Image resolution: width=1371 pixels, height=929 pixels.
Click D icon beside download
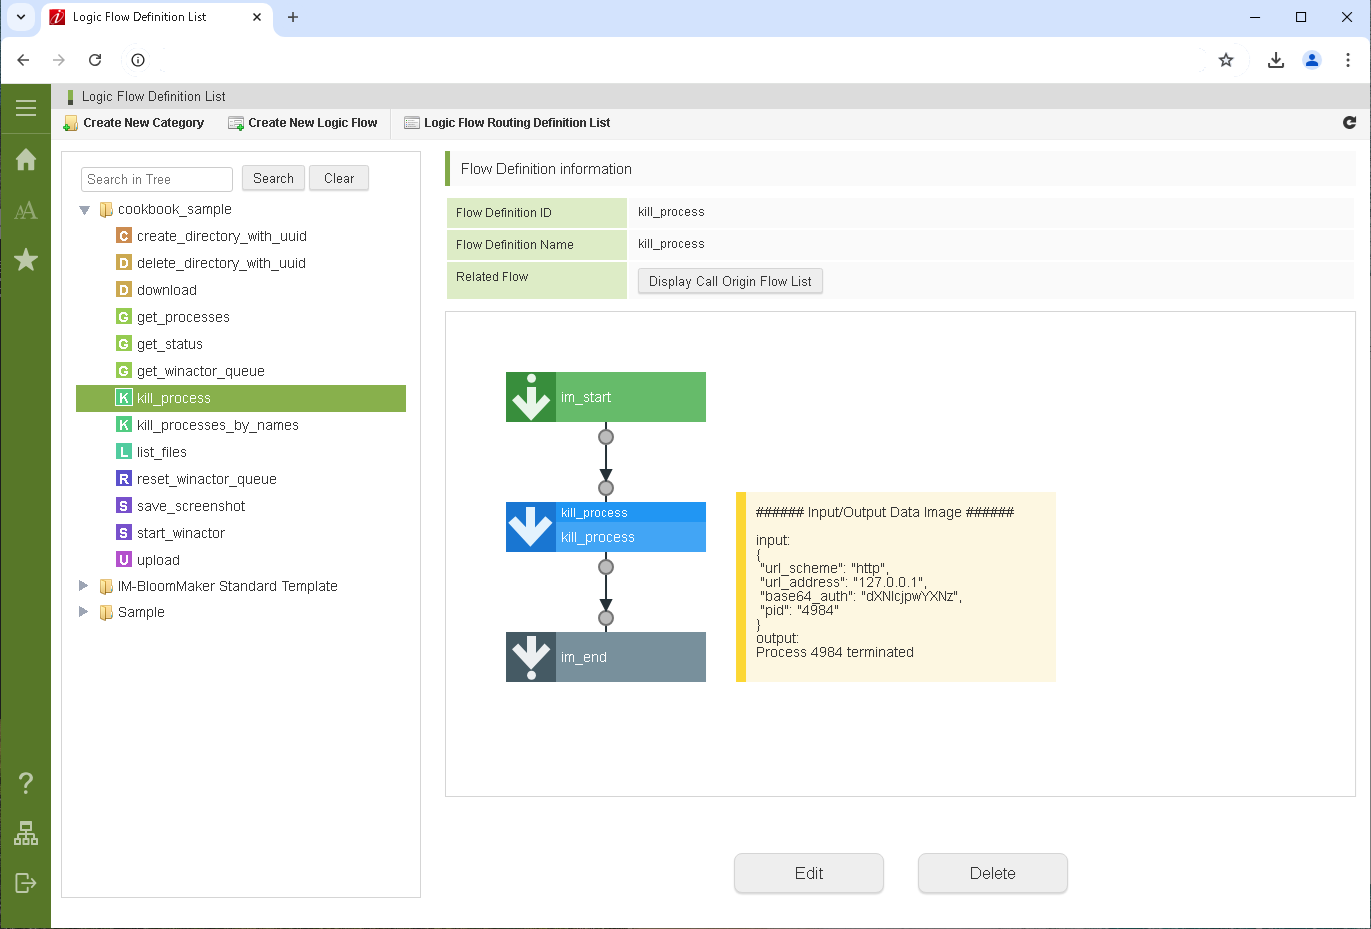click(124, 290)
